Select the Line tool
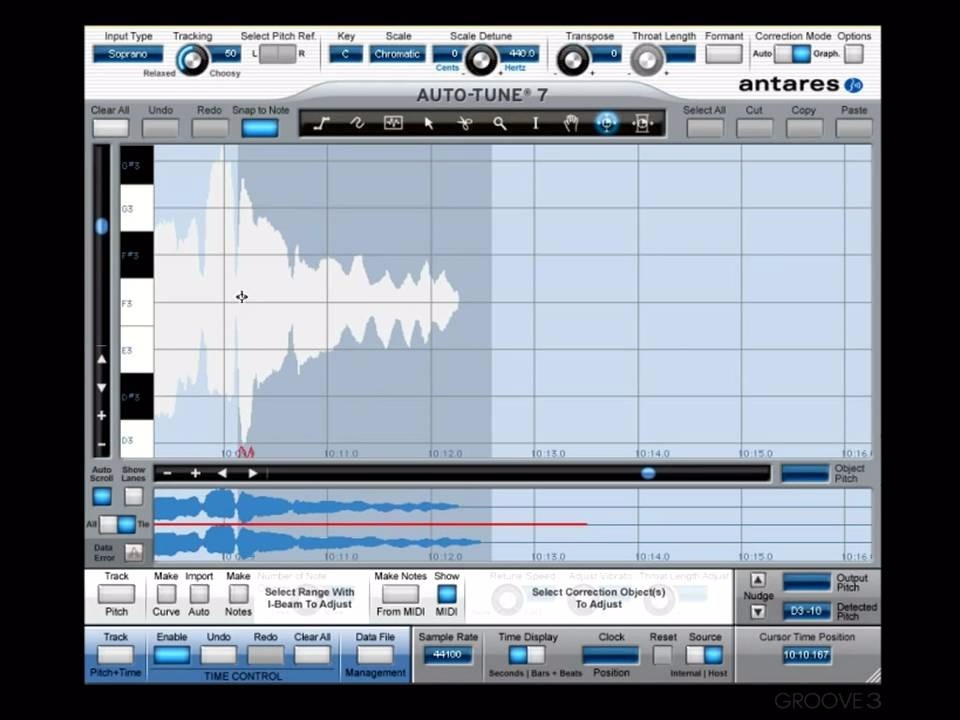This screenshot has width=960, height=720. (321, 124)
